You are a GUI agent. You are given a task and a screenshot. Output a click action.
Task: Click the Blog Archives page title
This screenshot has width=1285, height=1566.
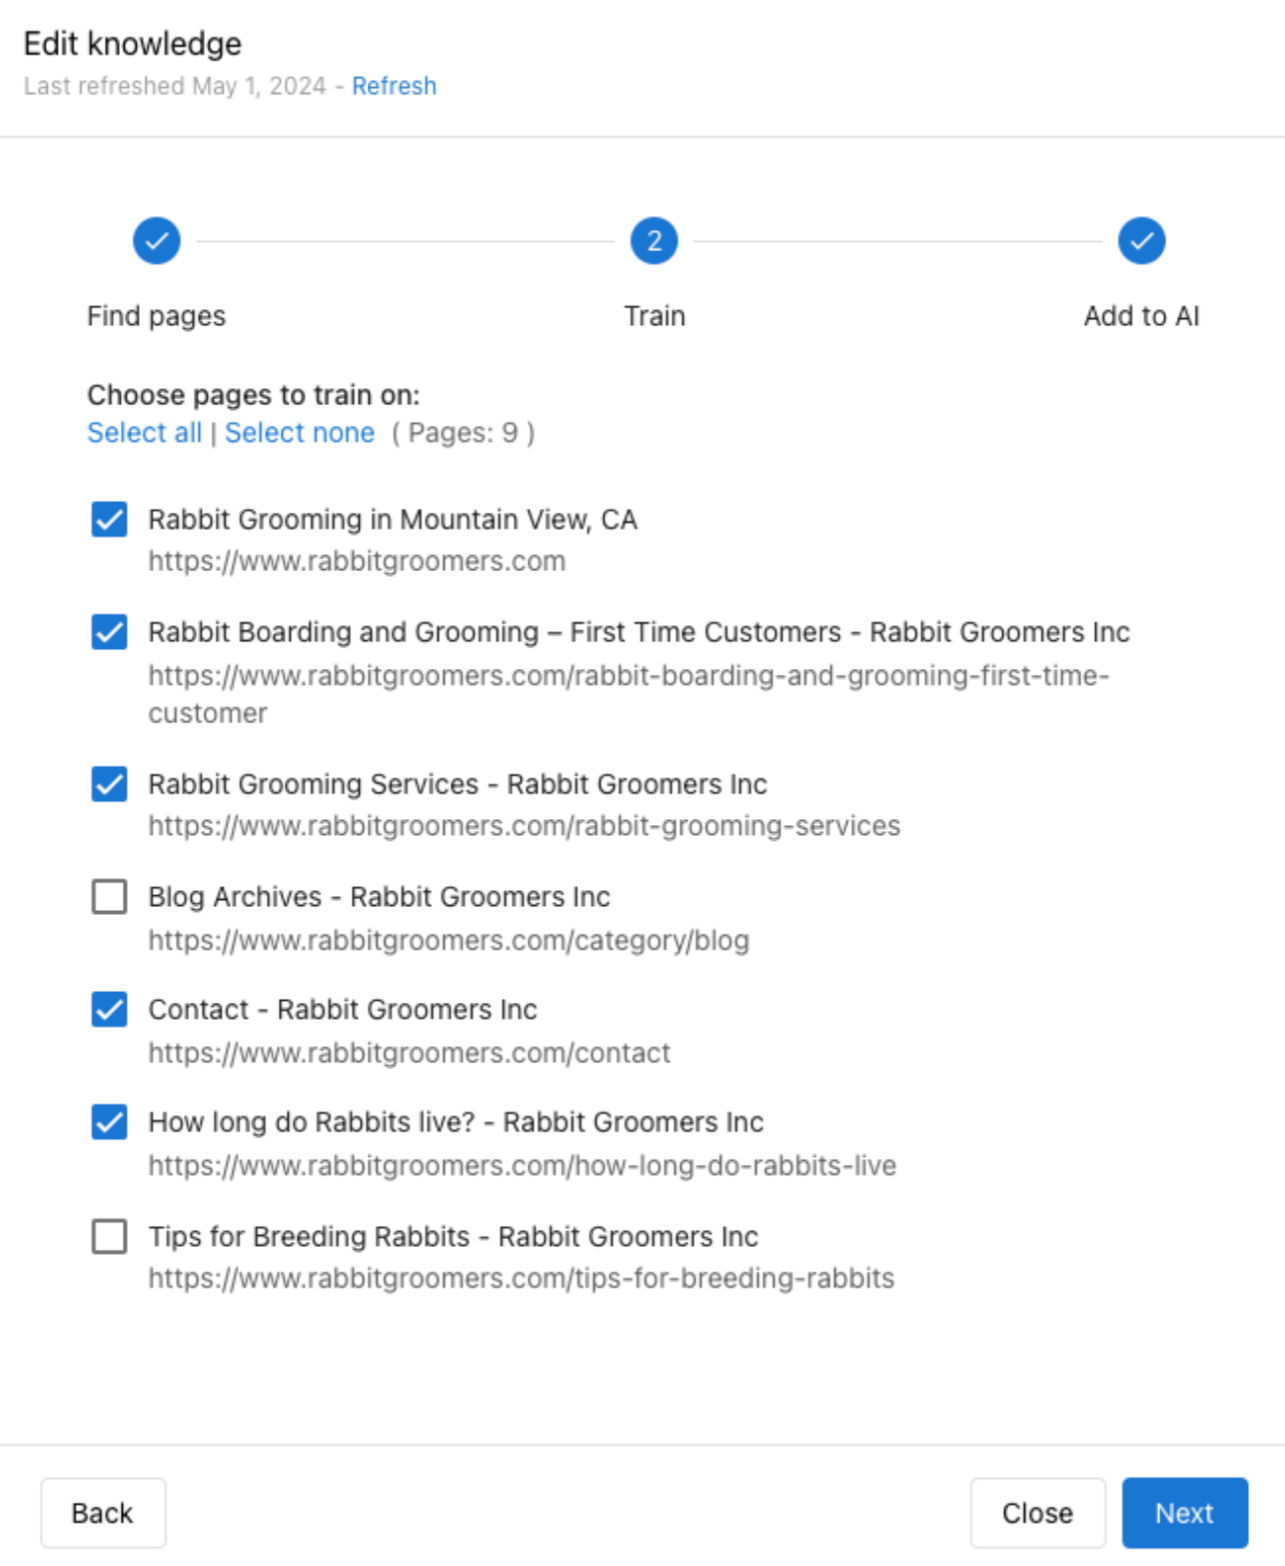pos(379,897)
